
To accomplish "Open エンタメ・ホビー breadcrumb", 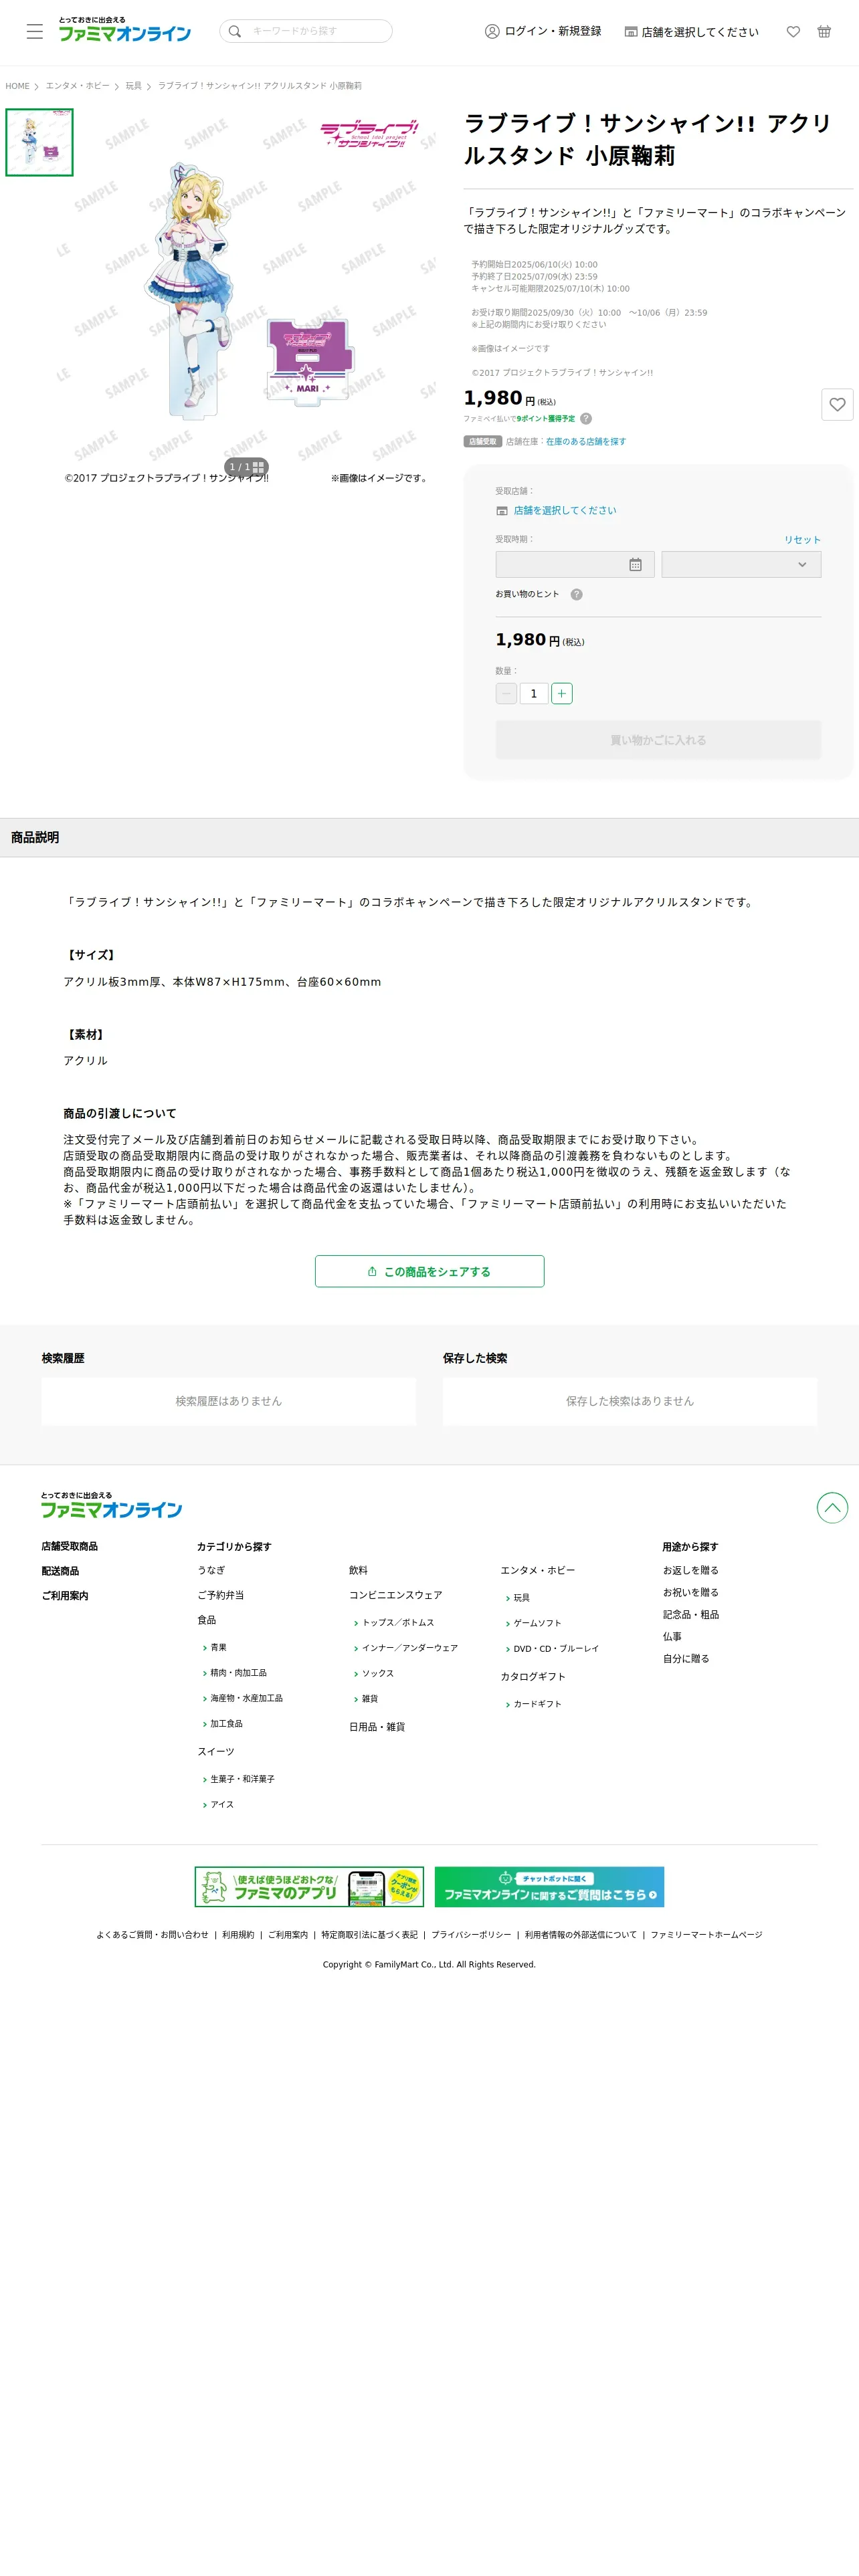I will 78,86.
